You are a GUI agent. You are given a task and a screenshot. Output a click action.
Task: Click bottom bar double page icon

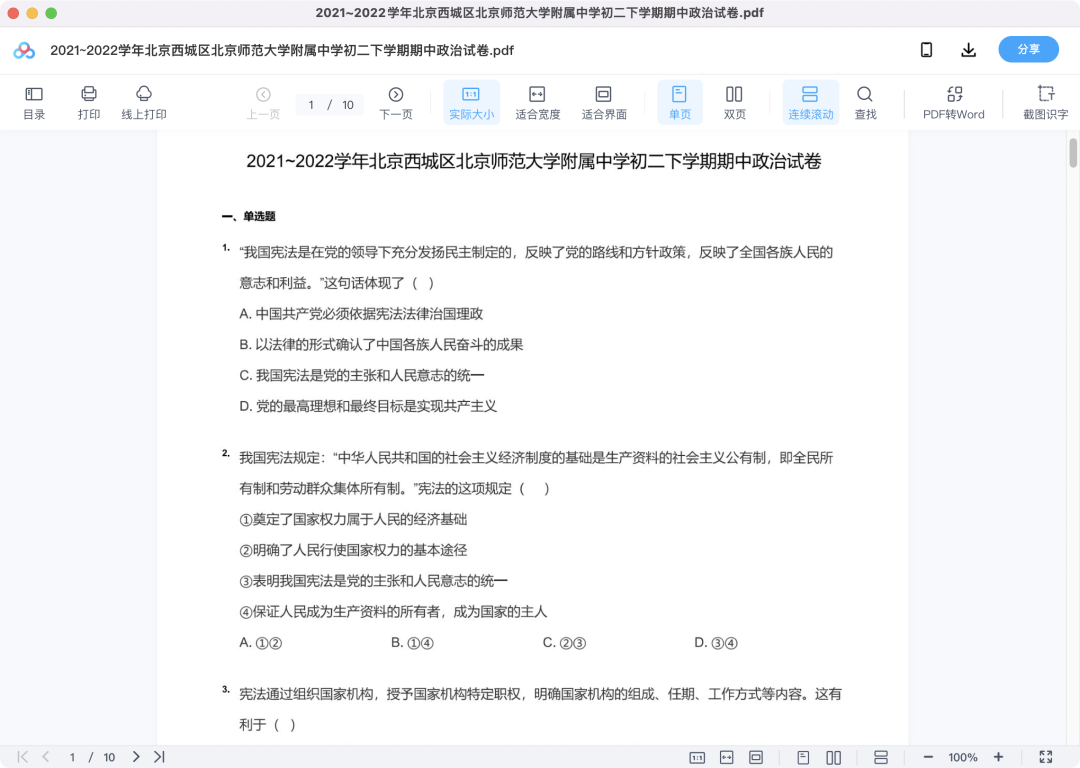click(x=833, y=758)
